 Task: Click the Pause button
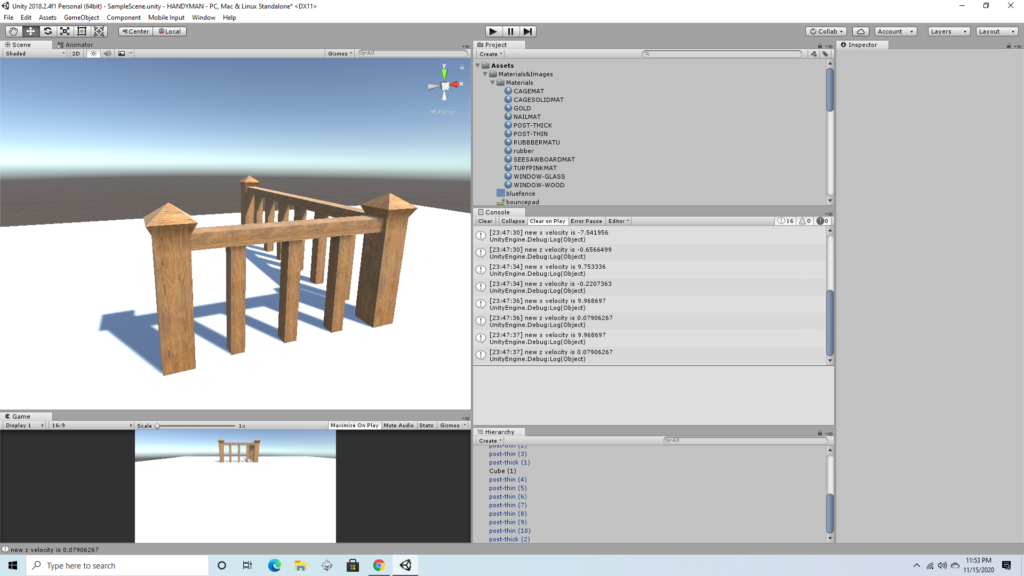[x=510, y=32]
